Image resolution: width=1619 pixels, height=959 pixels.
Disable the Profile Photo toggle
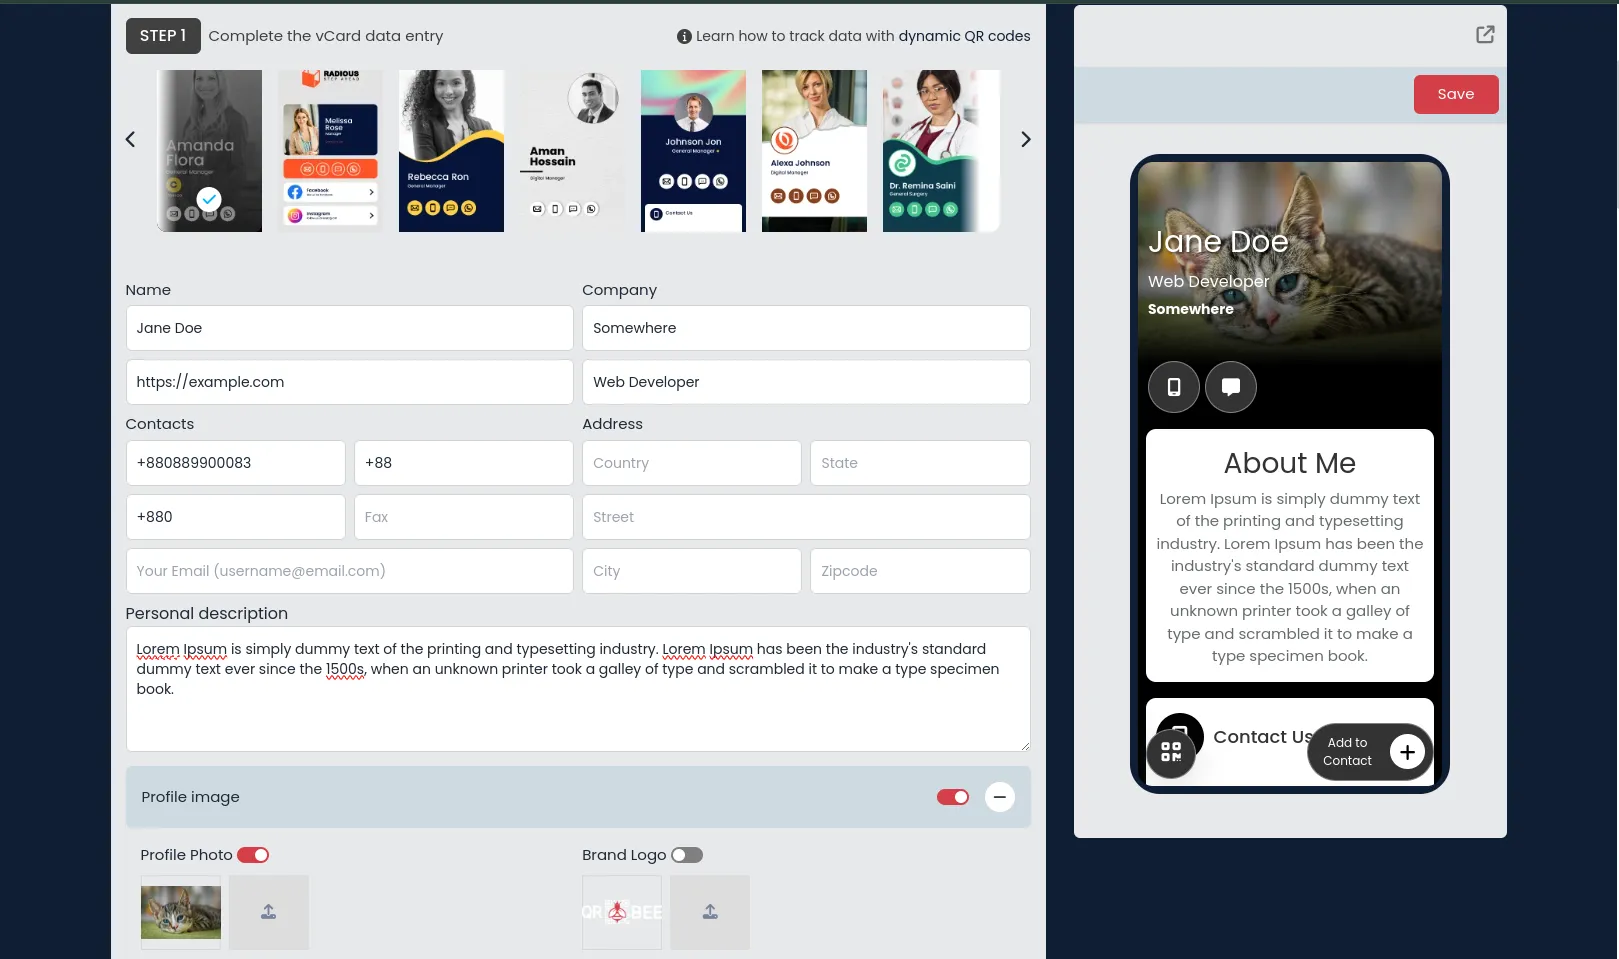253,855
